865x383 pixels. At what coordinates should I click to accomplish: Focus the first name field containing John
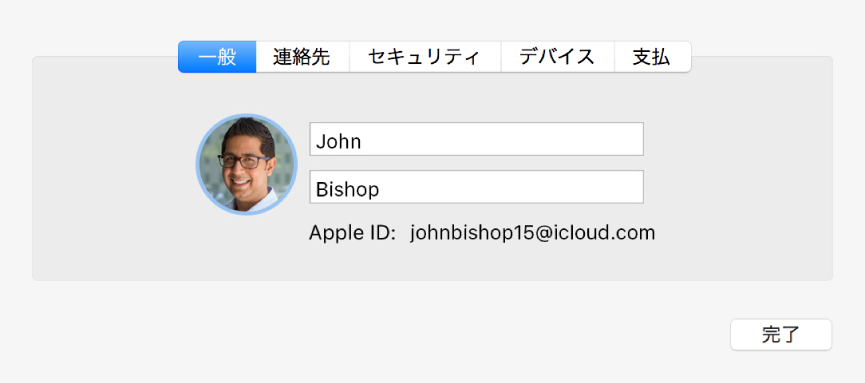point(477,139)
